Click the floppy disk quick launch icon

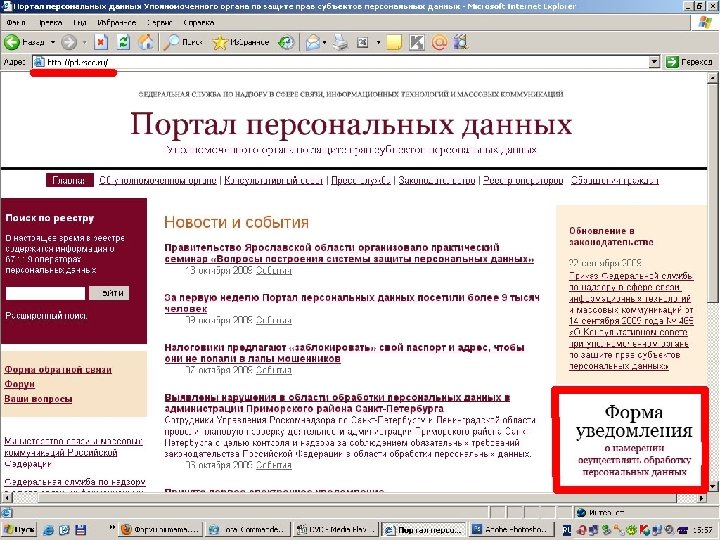pos(80,529)
